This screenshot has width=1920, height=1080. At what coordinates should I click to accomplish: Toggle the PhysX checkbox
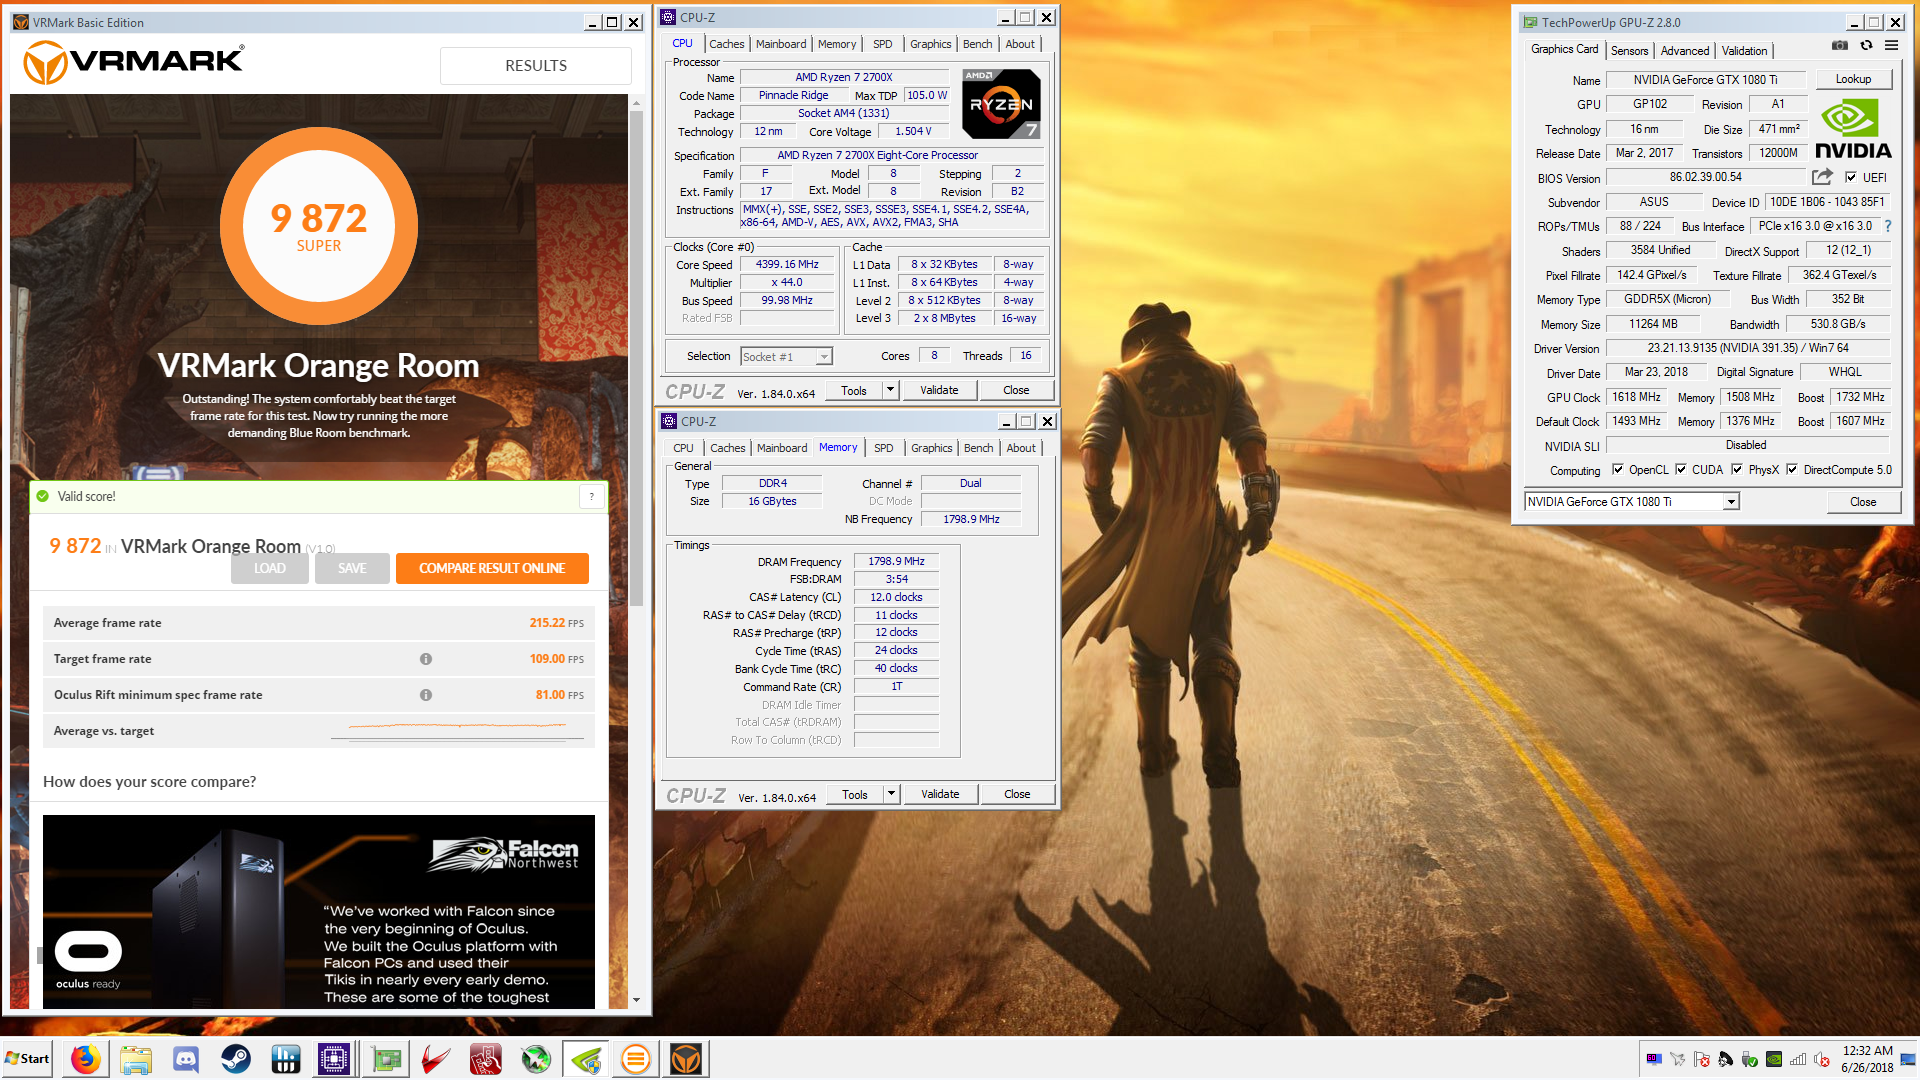(1737, 470)
